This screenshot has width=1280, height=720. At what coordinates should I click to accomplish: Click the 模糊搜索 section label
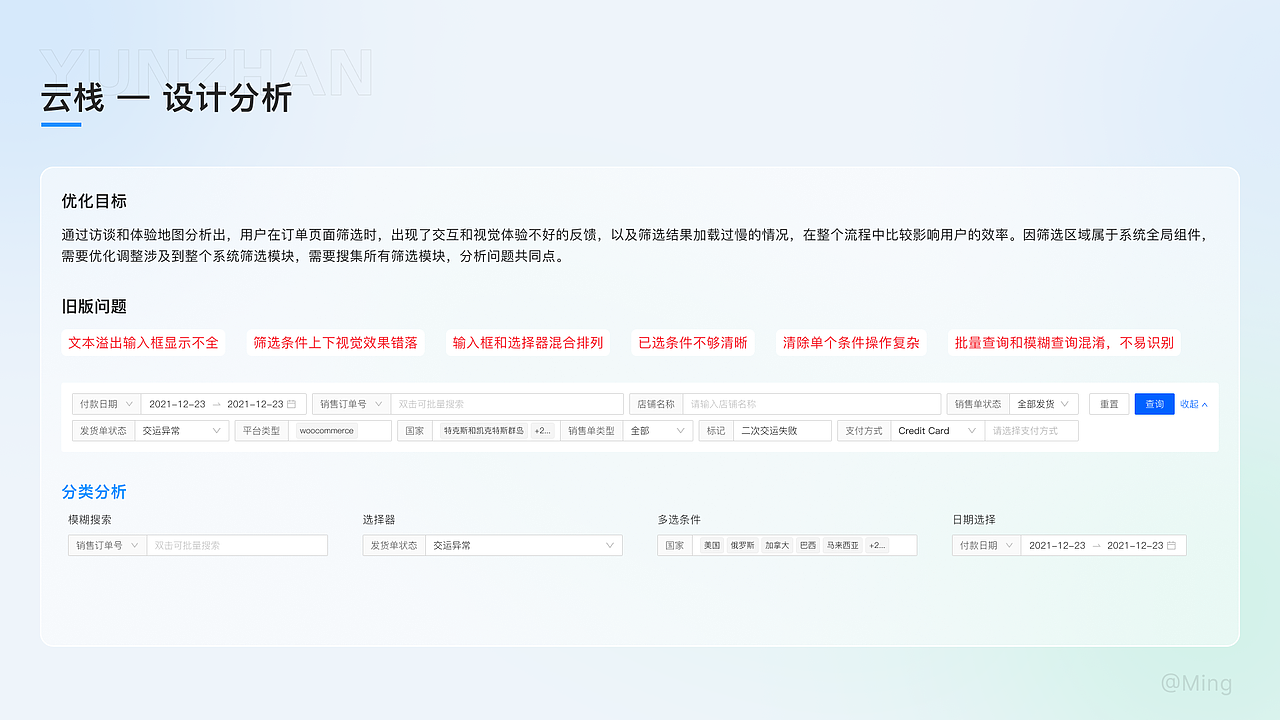(90, 520)
